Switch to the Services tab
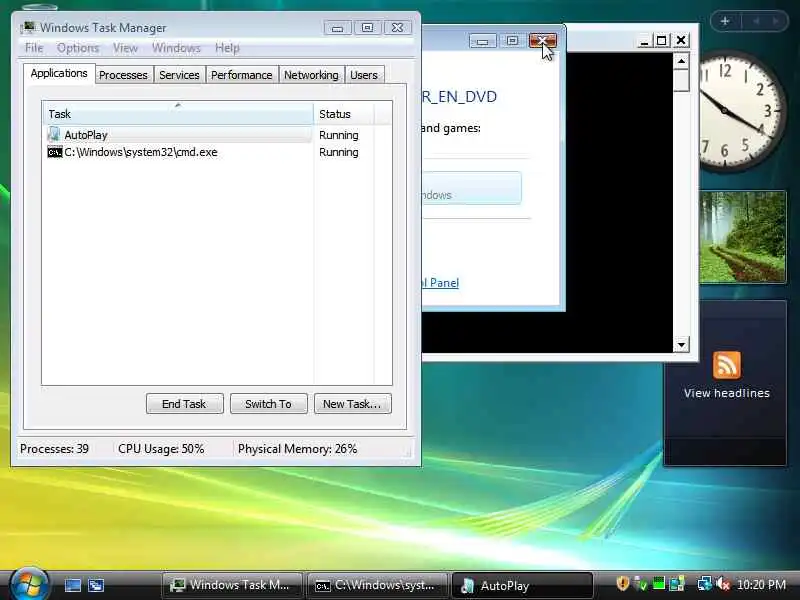This screenshot has width=800, height=600. click(x=179, y=75)
